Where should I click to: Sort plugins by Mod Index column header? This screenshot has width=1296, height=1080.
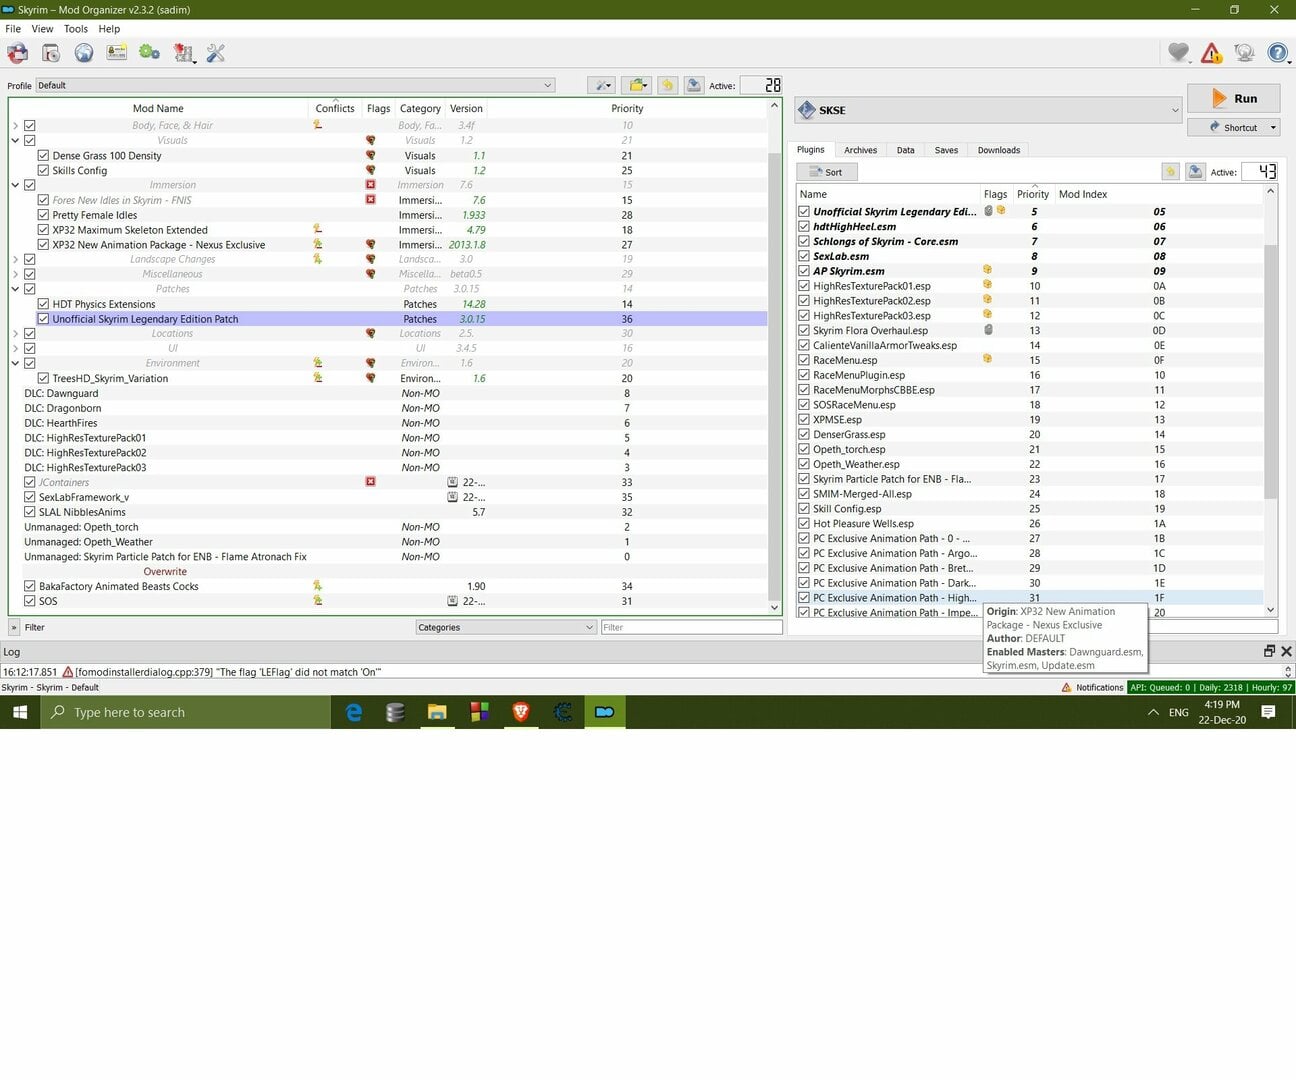[x=1083, y=194]
